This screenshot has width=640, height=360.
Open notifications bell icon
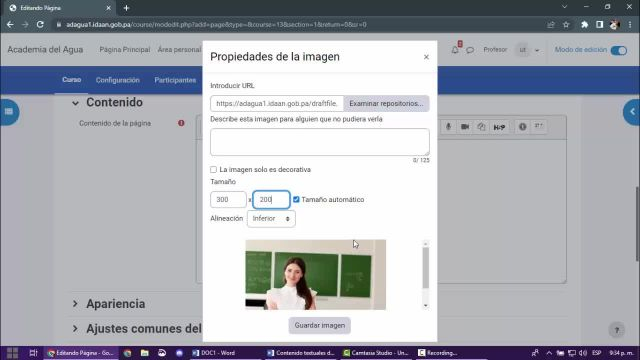click(x=455, y=50)
